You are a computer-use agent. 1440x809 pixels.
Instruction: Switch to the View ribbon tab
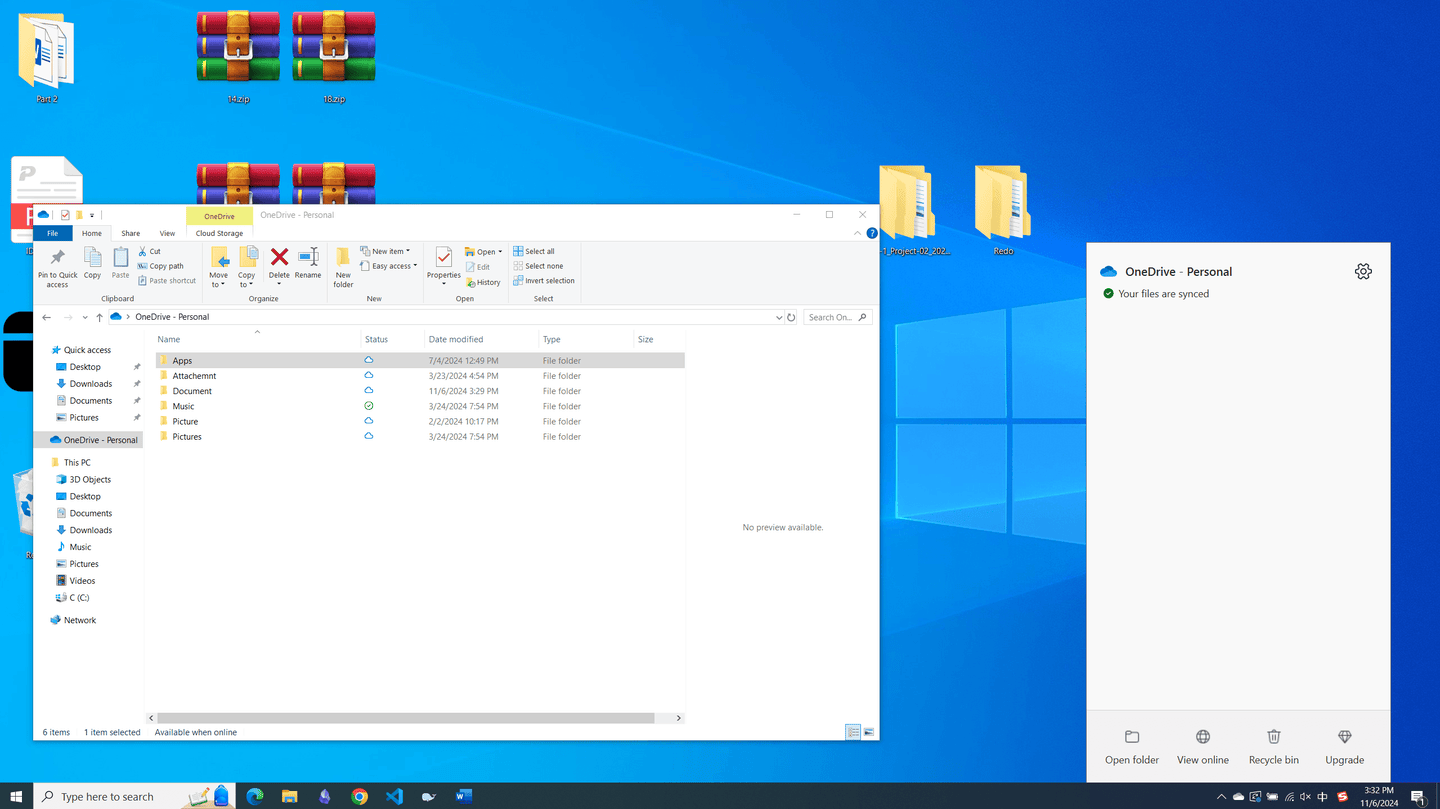pyautogui.click(x=167, y=233)
